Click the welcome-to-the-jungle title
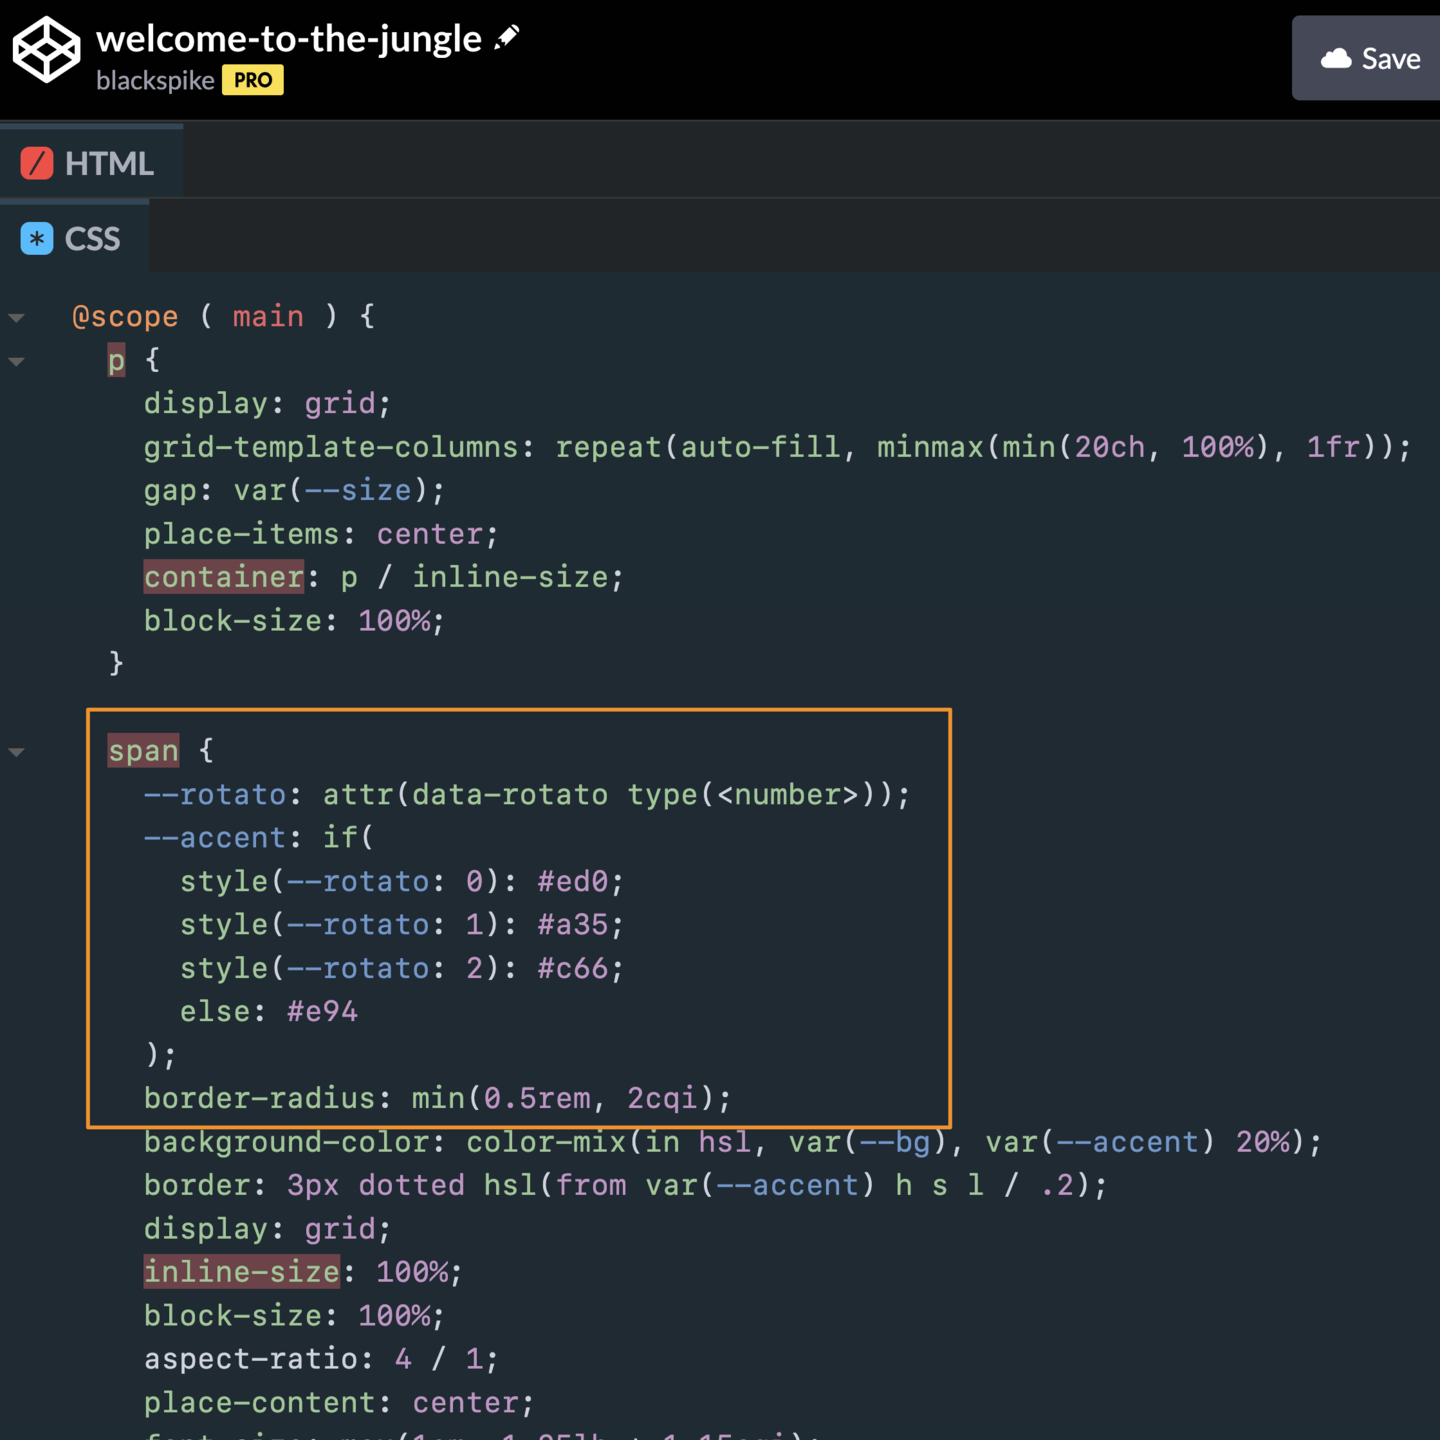 pos(289,39)
